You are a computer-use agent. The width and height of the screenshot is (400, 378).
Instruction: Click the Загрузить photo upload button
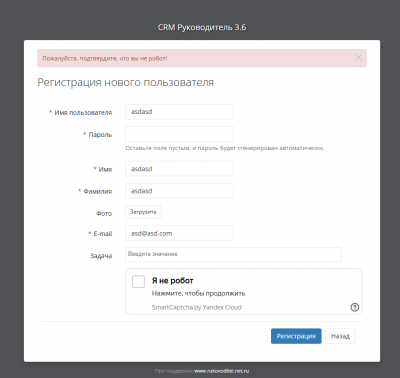tap(143, 212)
